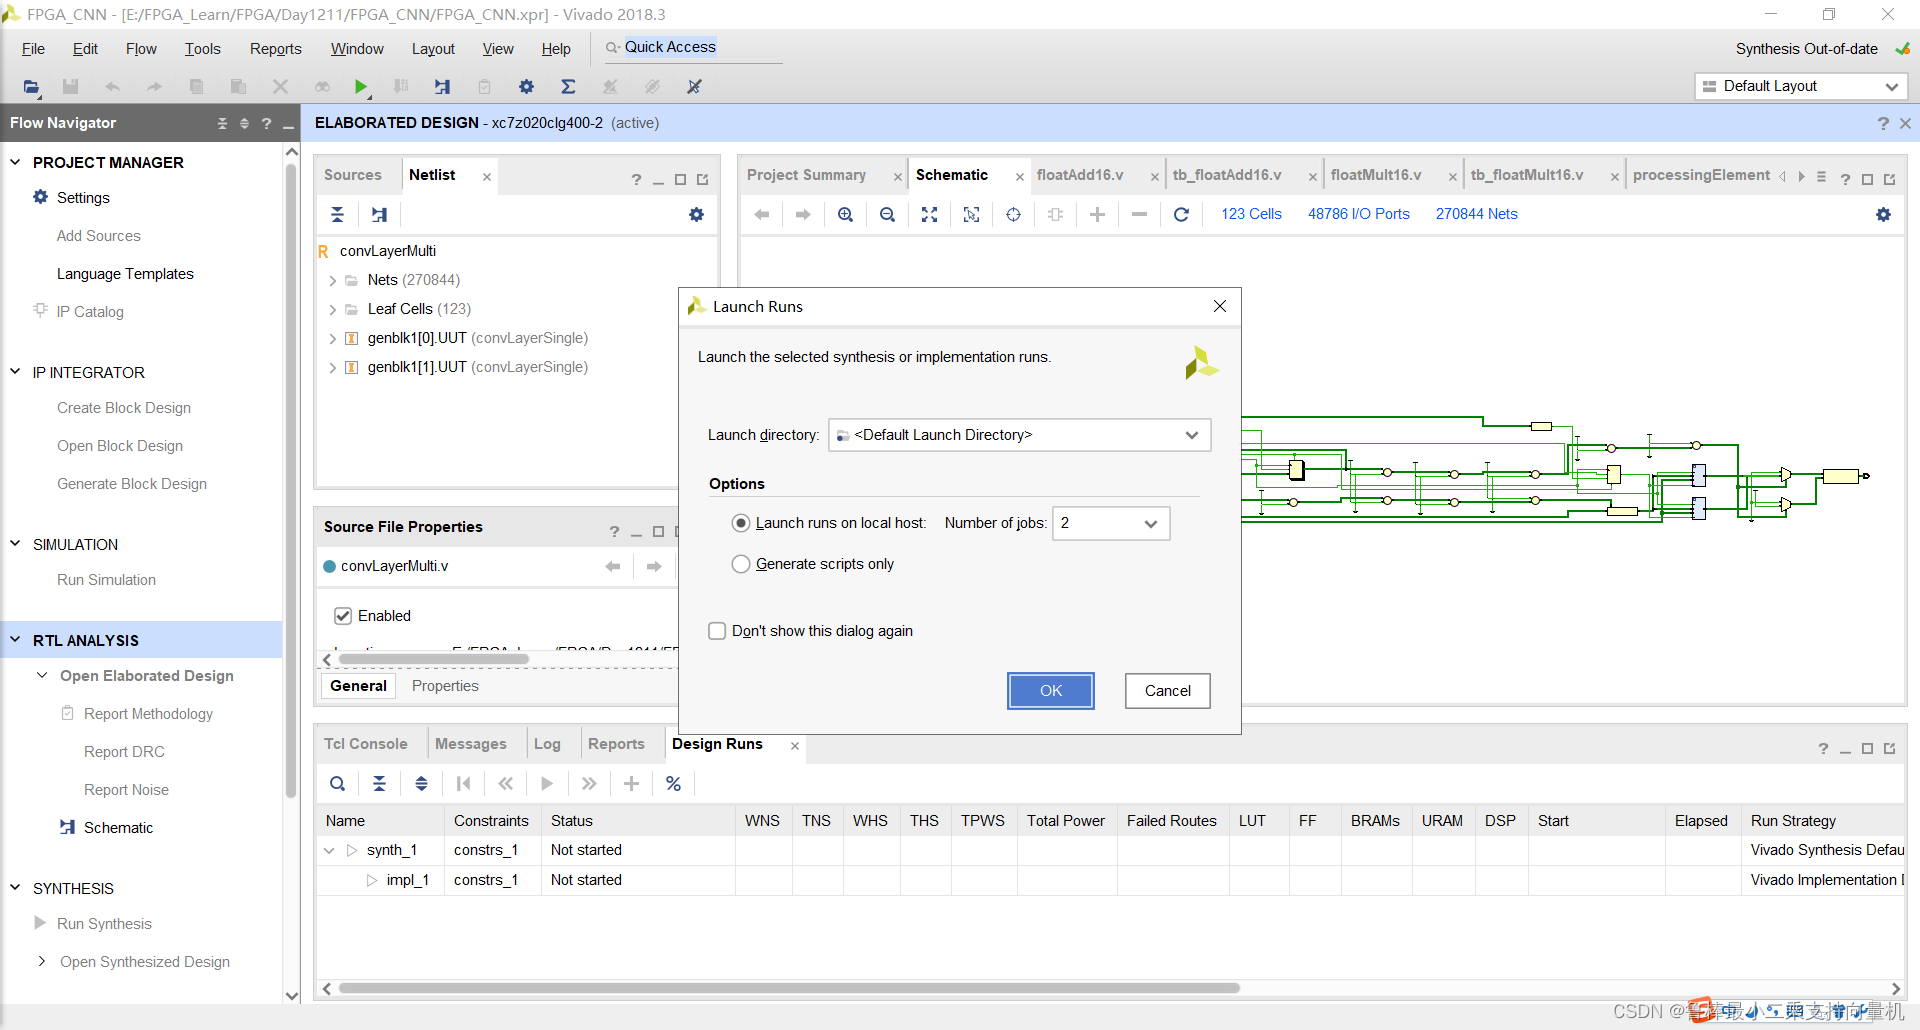Open the Flow menu
The width and height of the screenshot is (1920, 1030).
(141, 49)
